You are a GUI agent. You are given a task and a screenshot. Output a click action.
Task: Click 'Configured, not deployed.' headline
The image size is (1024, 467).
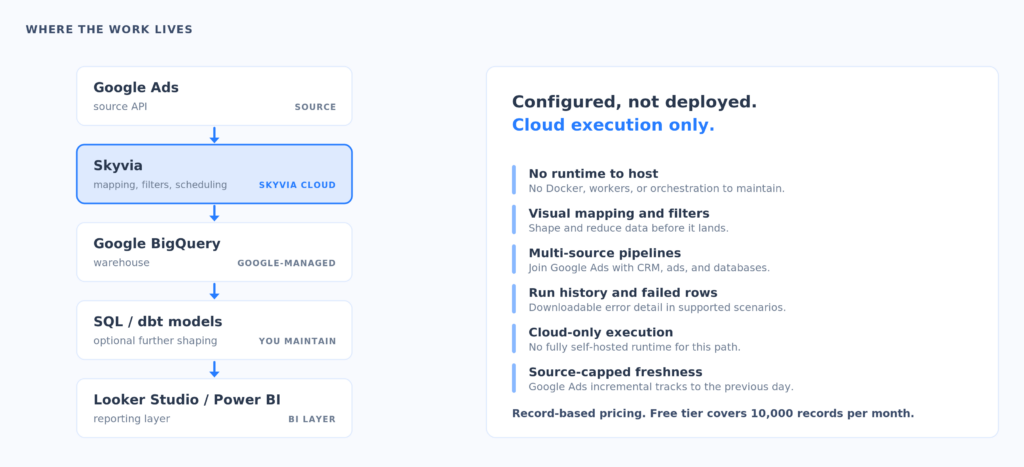click(x=634, y=102)
